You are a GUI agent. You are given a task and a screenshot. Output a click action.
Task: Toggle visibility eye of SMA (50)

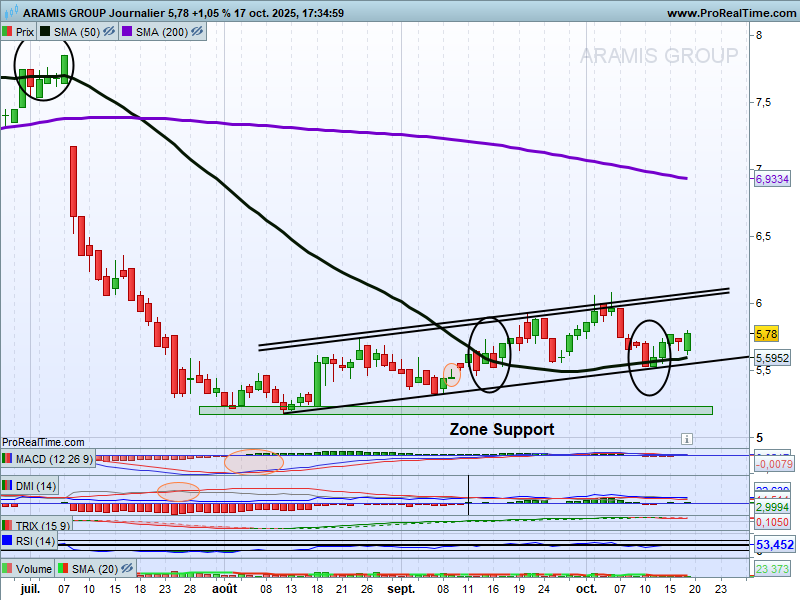tap(109, 32)
